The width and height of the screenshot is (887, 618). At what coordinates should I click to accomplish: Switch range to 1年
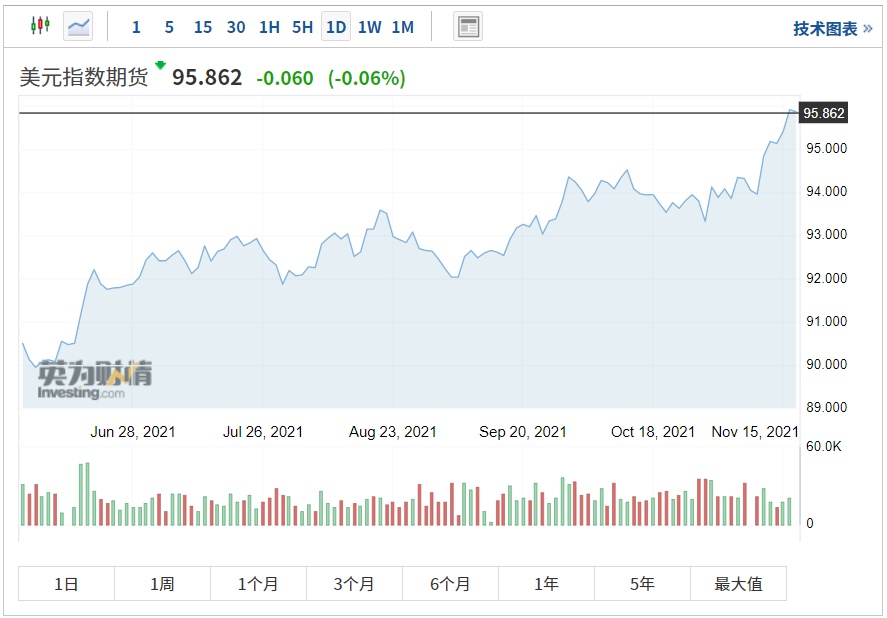click(x=546, y=584)
